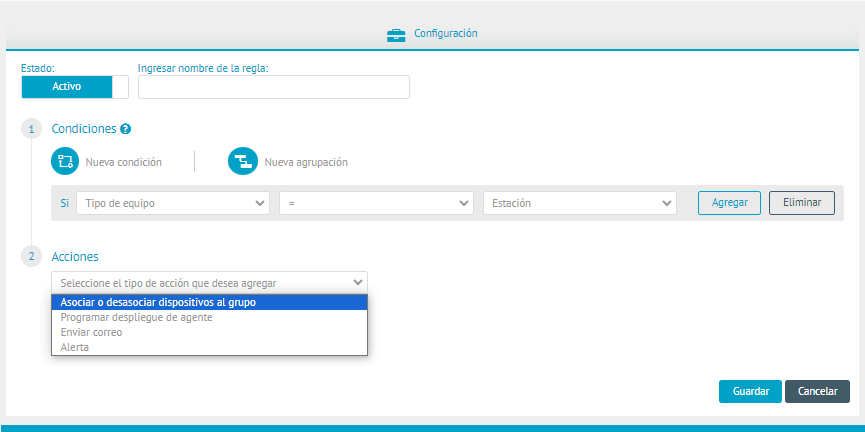The image size is (865, 432).
Task: Click the Ingresar nombre de la regla label
Action: [203, 68]
